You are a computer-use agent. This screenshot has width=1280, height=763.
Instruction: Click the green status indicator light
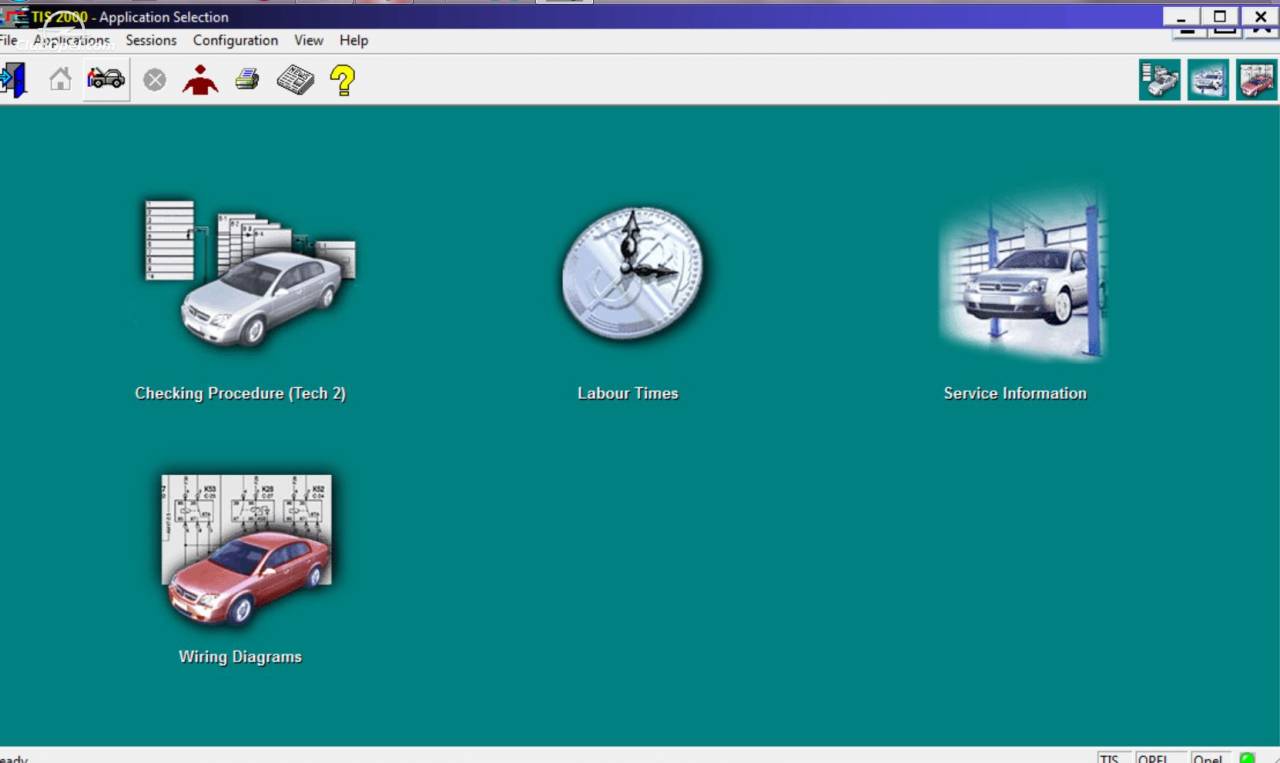click(x=1247, y=758)
